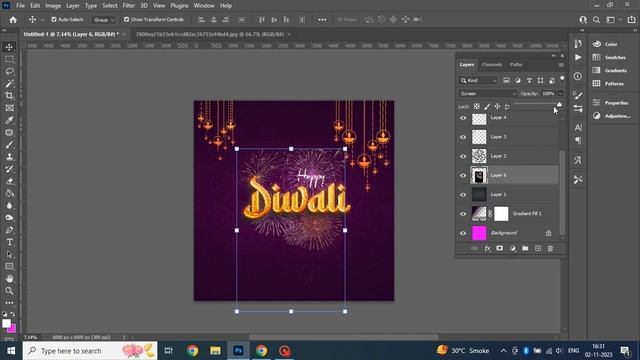This screenshot has width=640, height=360.
Task: Open the Window menu
Action: coord(204,6)
